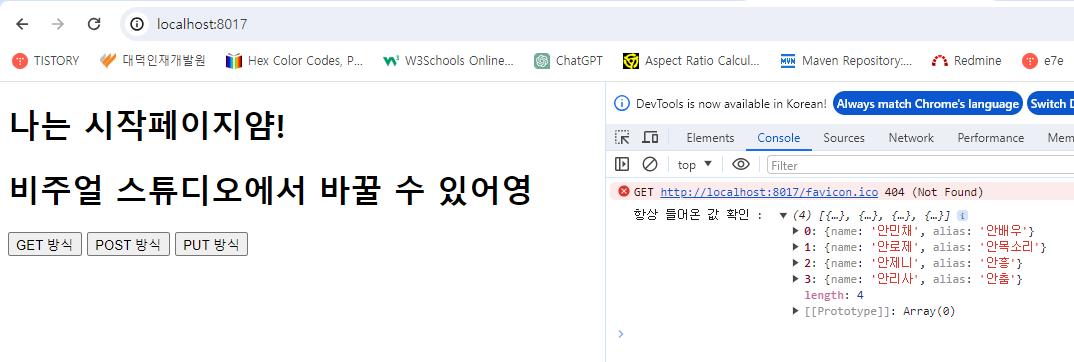Click the length: 4 property
This screenshot has width=1074, height=362.
tap(834, 296)
